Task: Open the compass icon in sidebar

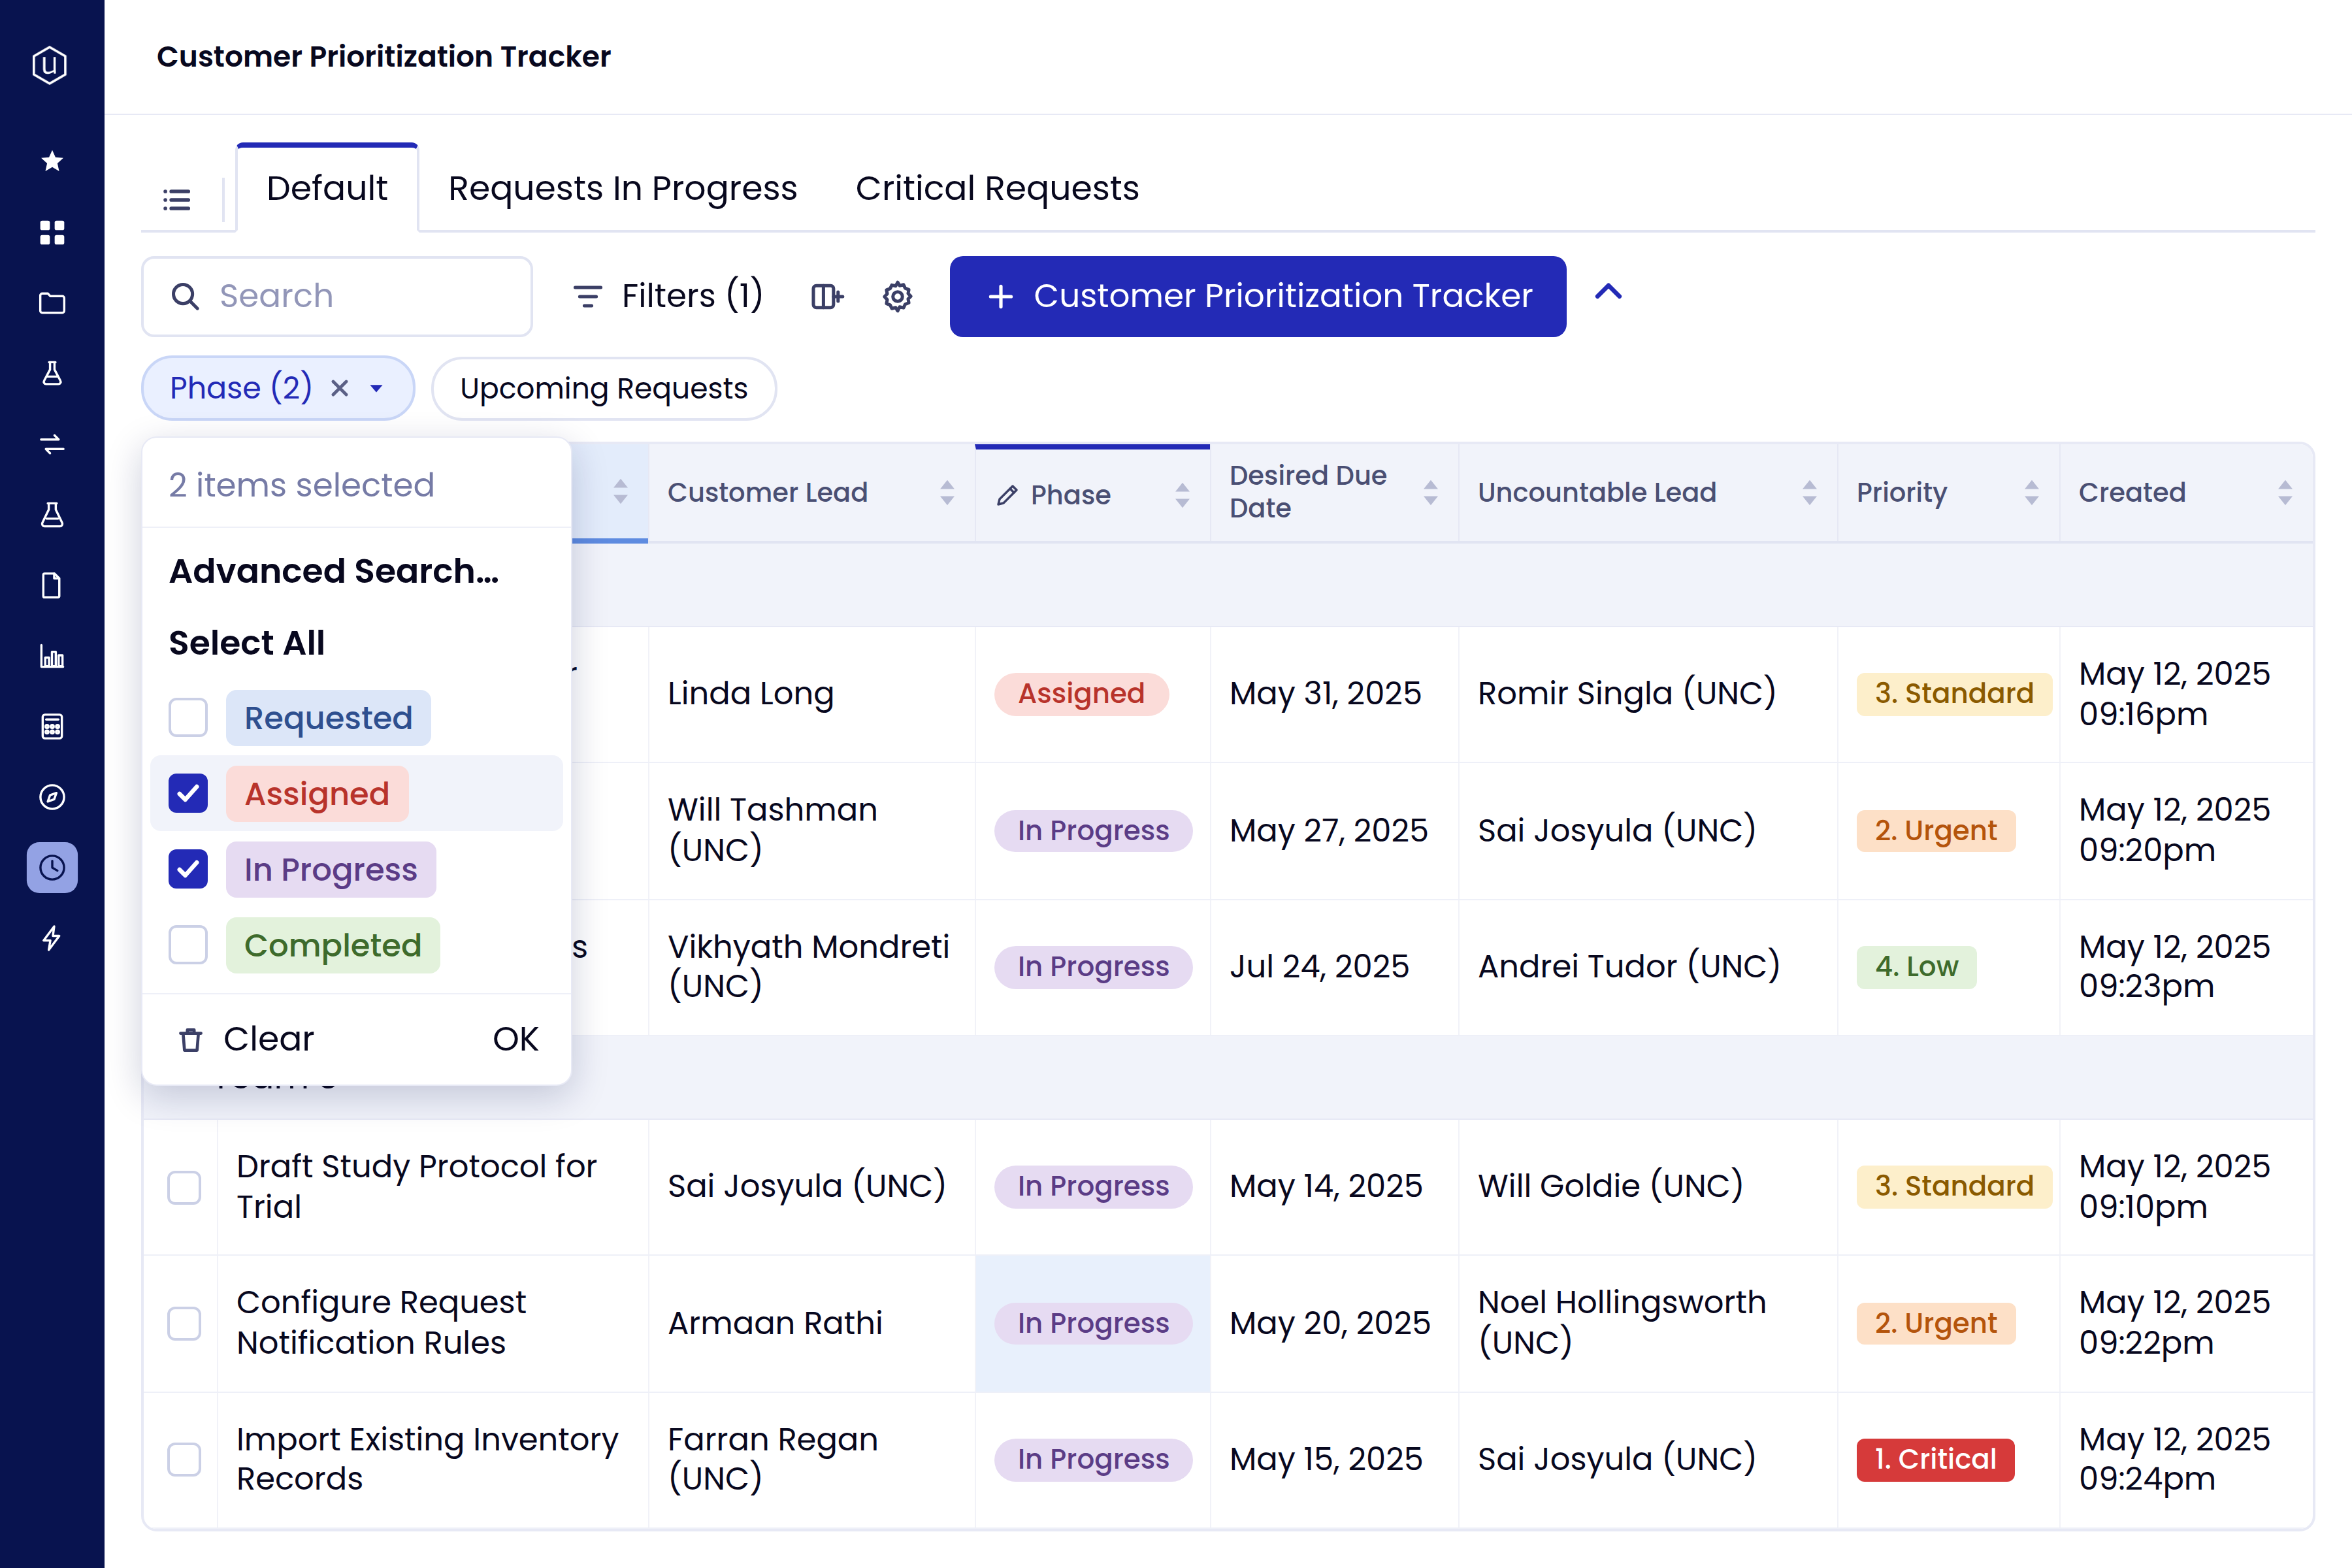Action: click(x=52, y=797)
